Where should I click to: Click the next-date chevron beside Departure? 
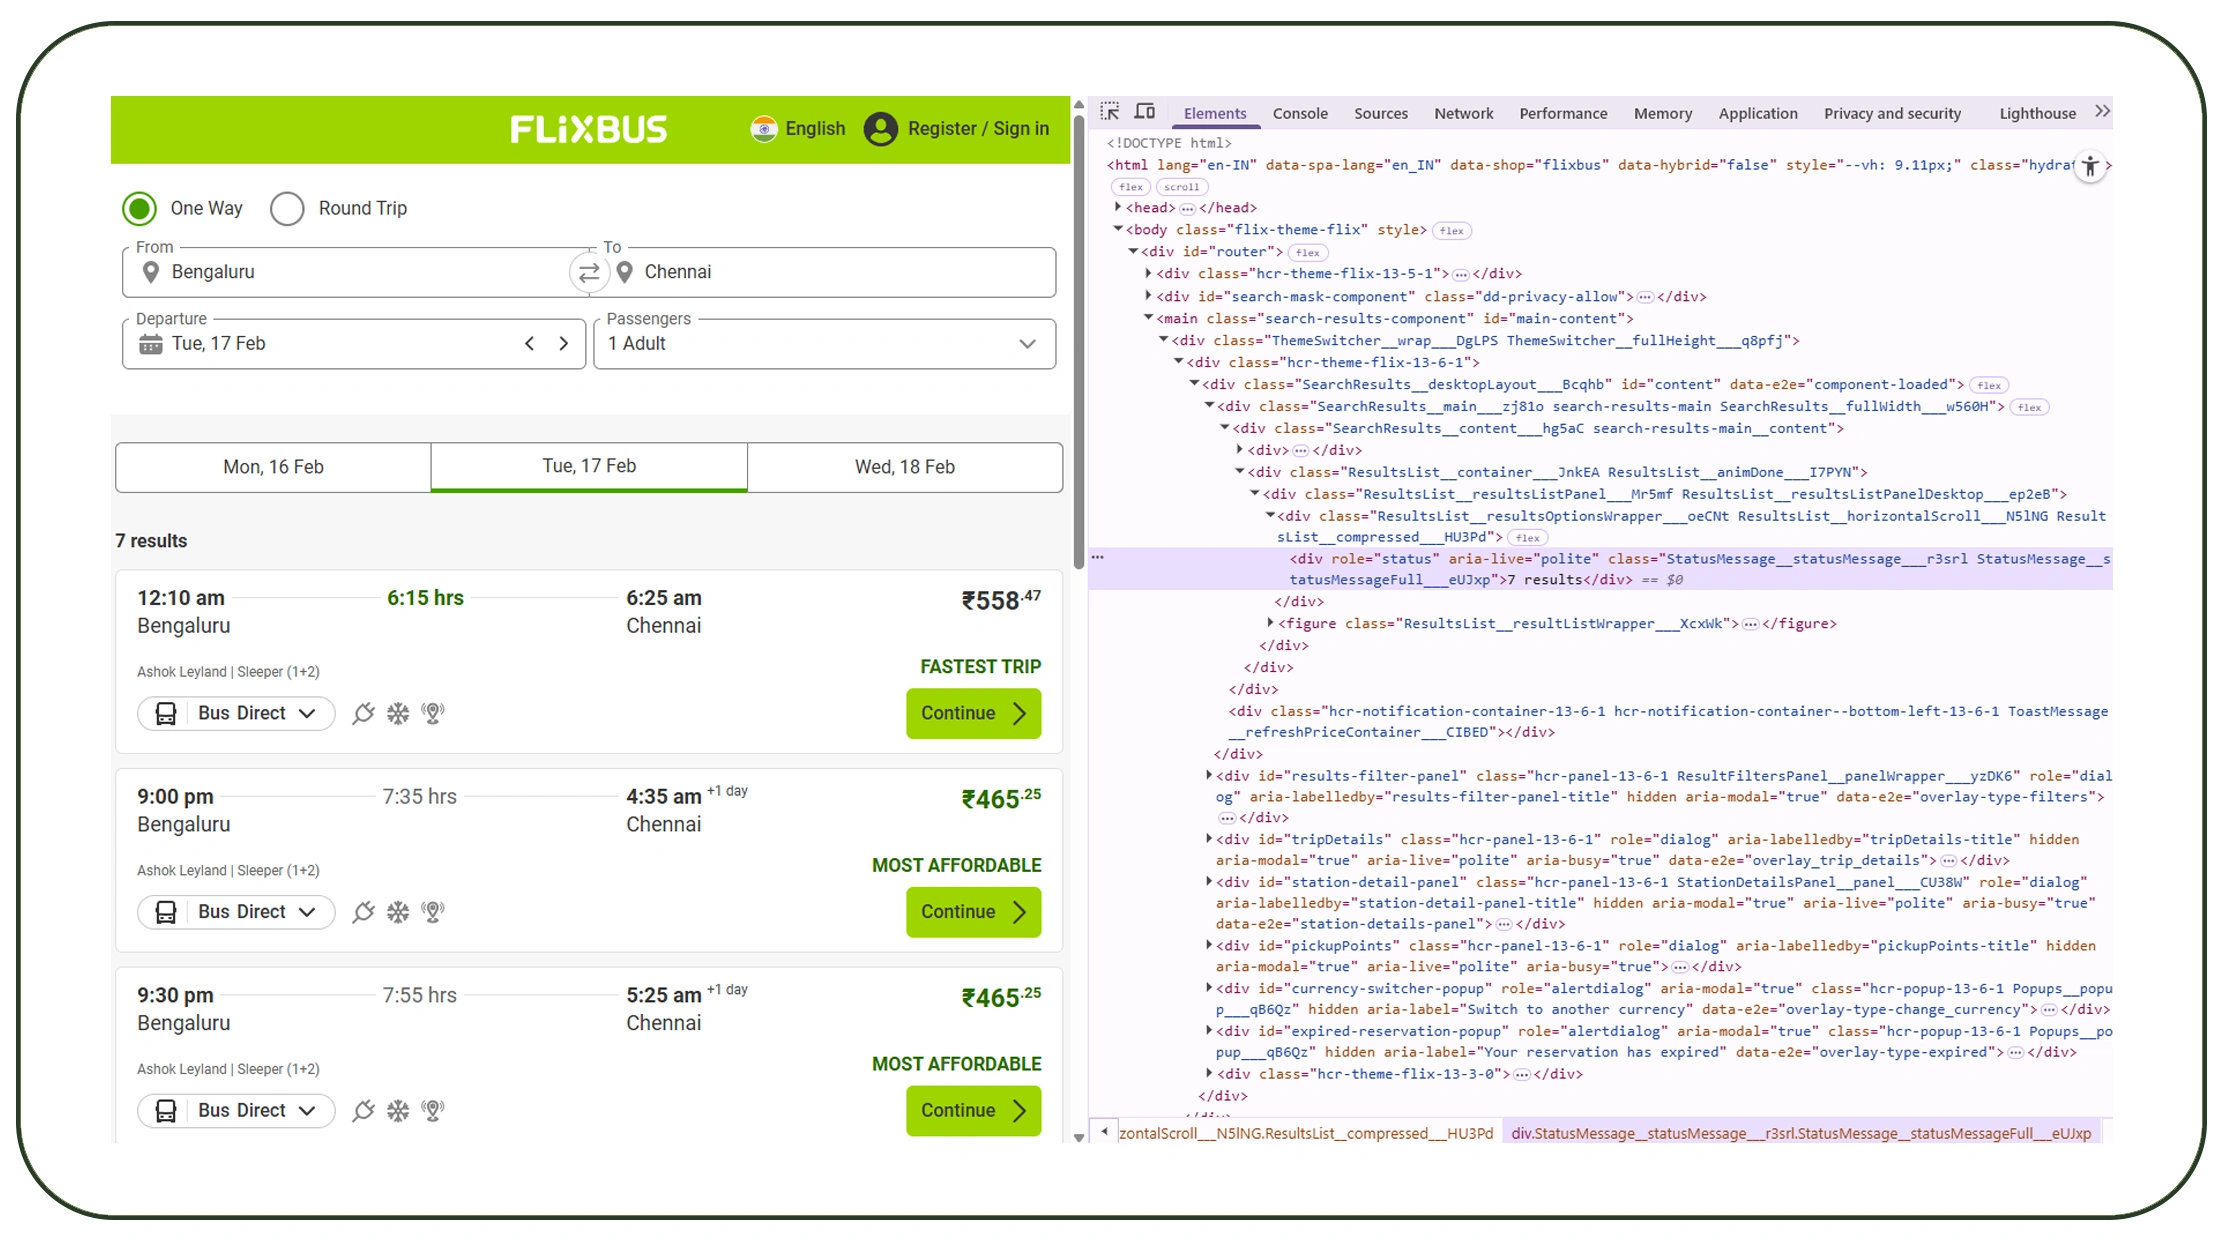[x=564, y=343]
